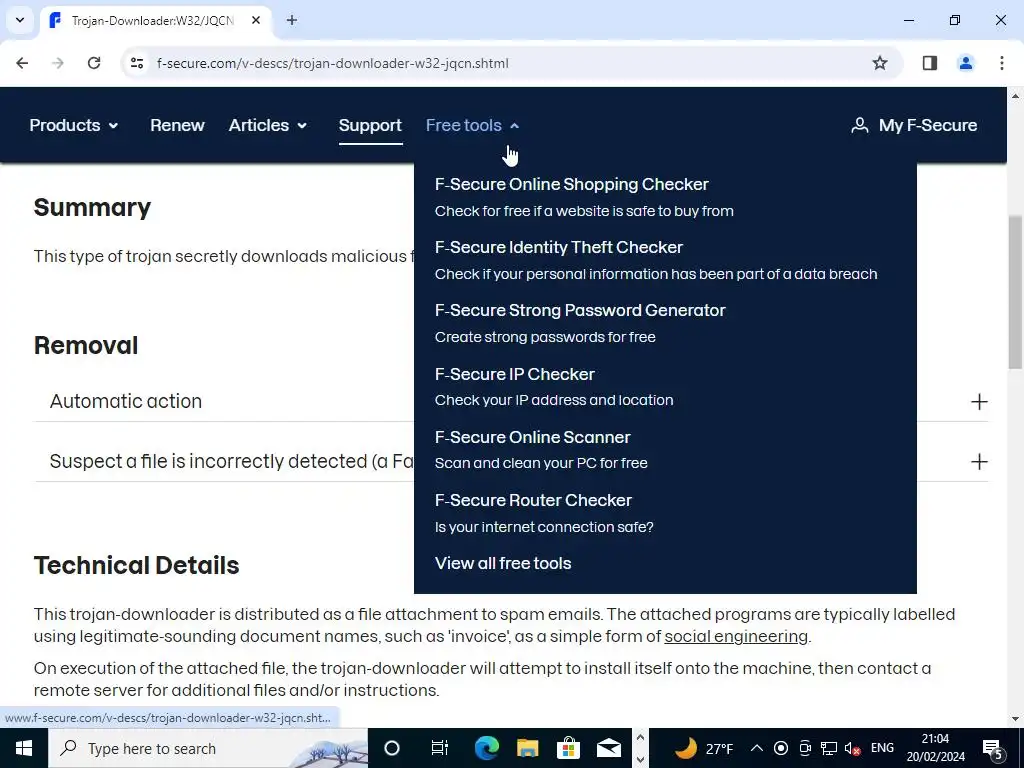1024x768 pixels.
Task: Click the page vertical scrollbar thumb
Action: [1016, 293]
